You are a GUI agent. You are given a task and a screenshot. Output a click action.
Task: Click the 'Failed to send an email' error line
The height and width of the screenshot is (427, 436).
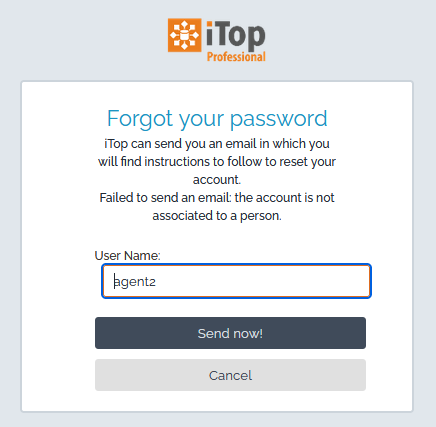pyautogui.click(x=217, y=198)
